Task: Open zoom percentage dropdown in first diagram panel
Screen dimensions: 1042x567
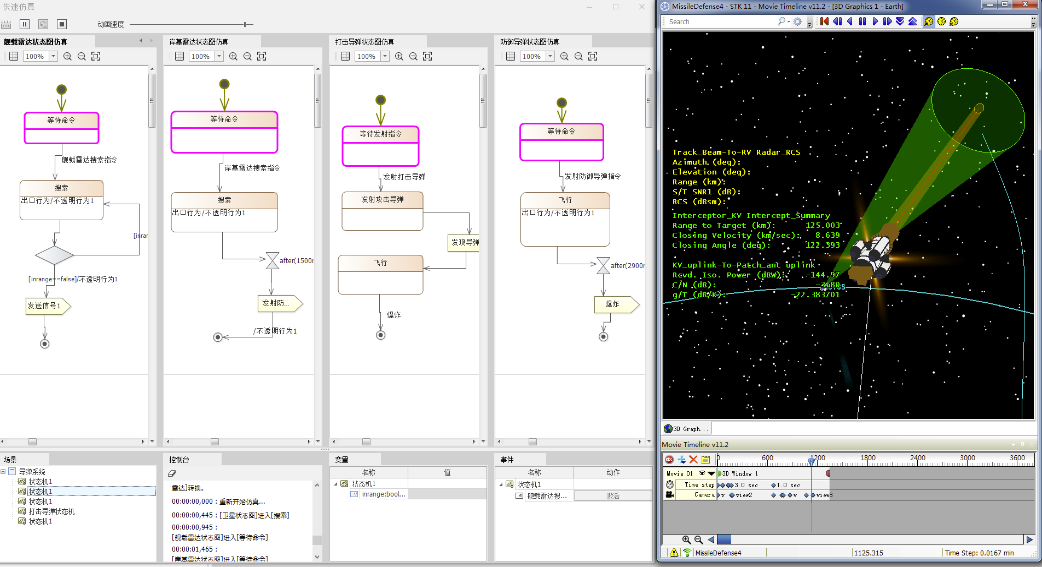Action: point(54,57)
